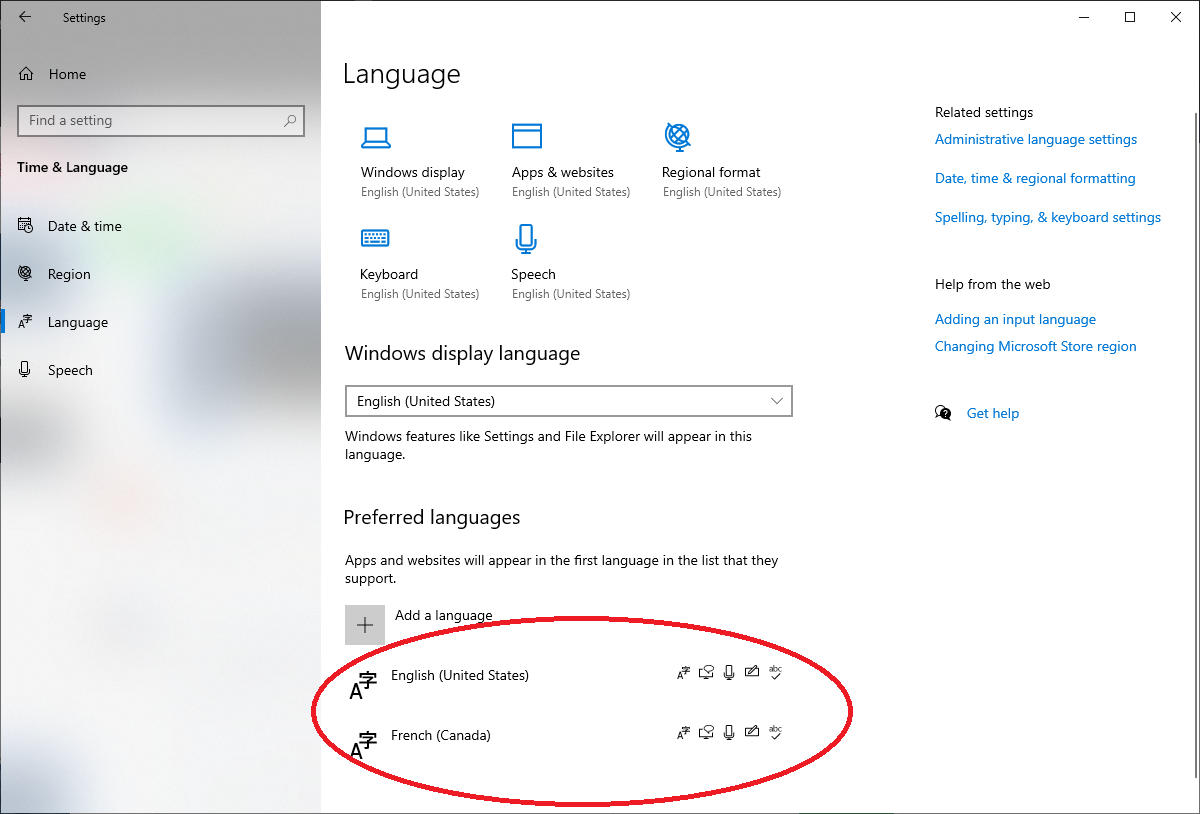Click spell-check abc icon in French row

click(x=775, y=733)
